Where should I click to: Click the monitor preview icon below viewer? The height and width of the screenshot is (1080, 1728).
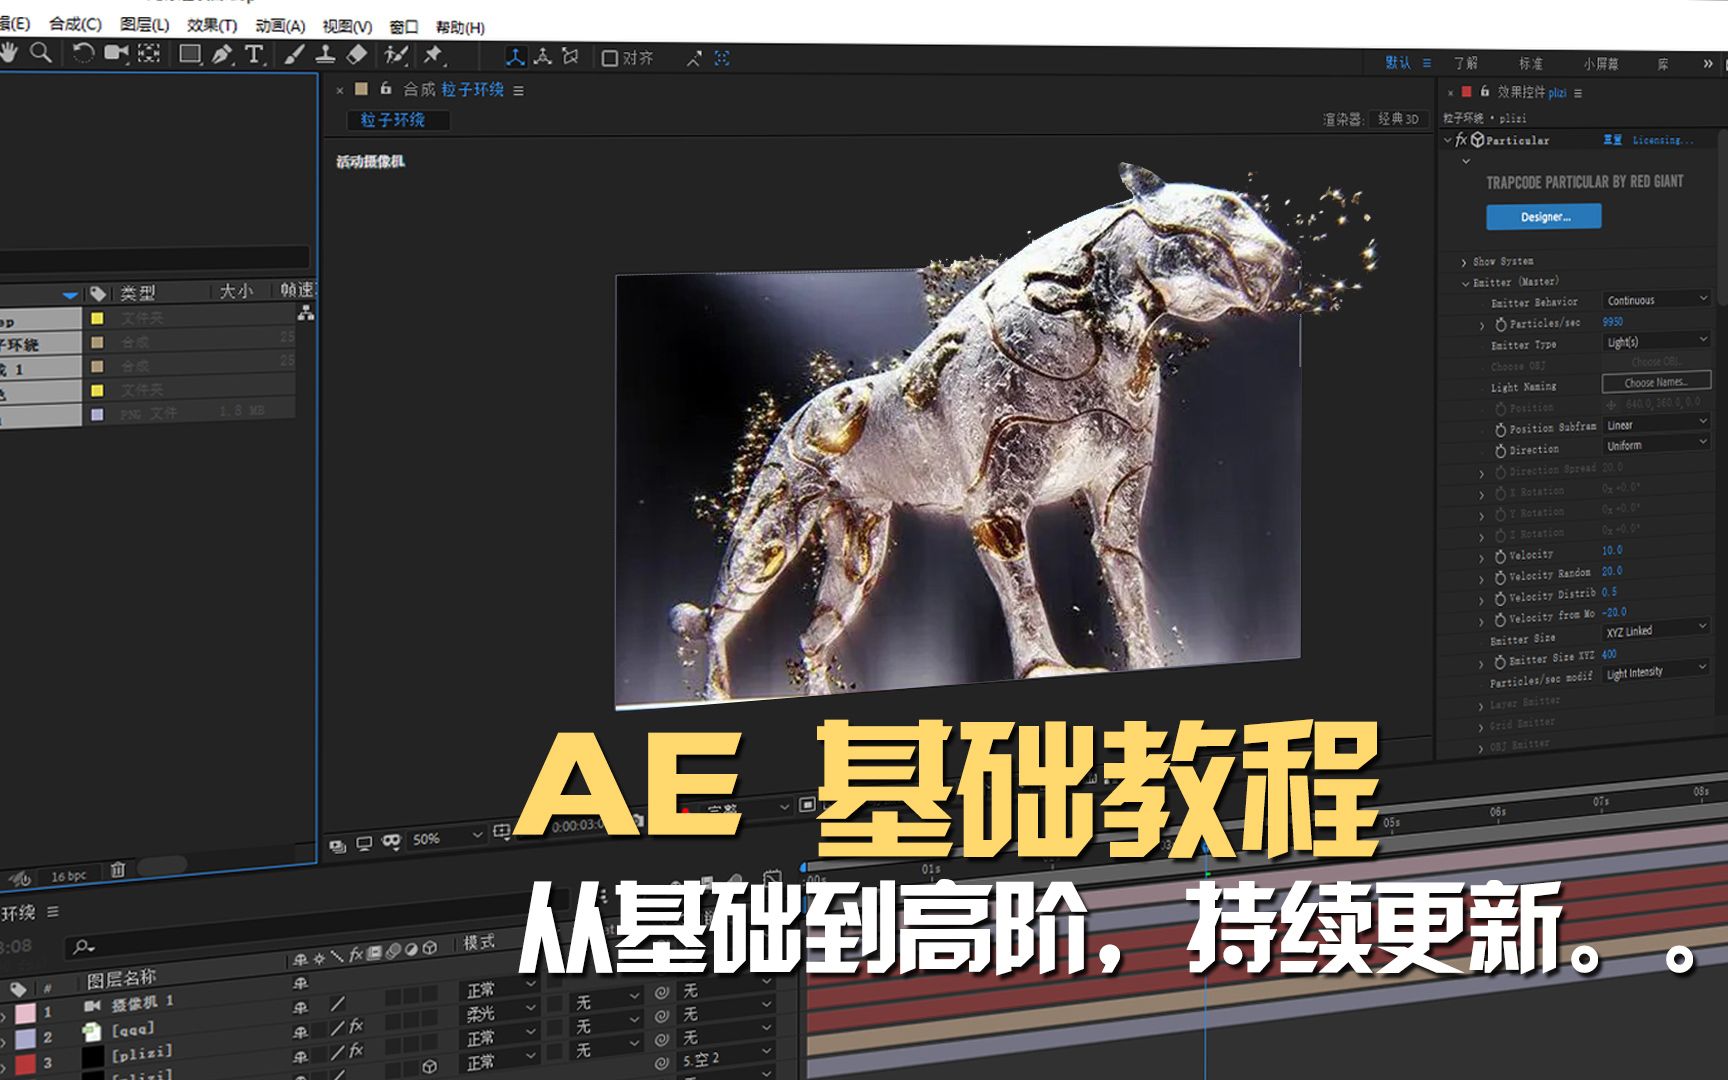pos(364,843)
